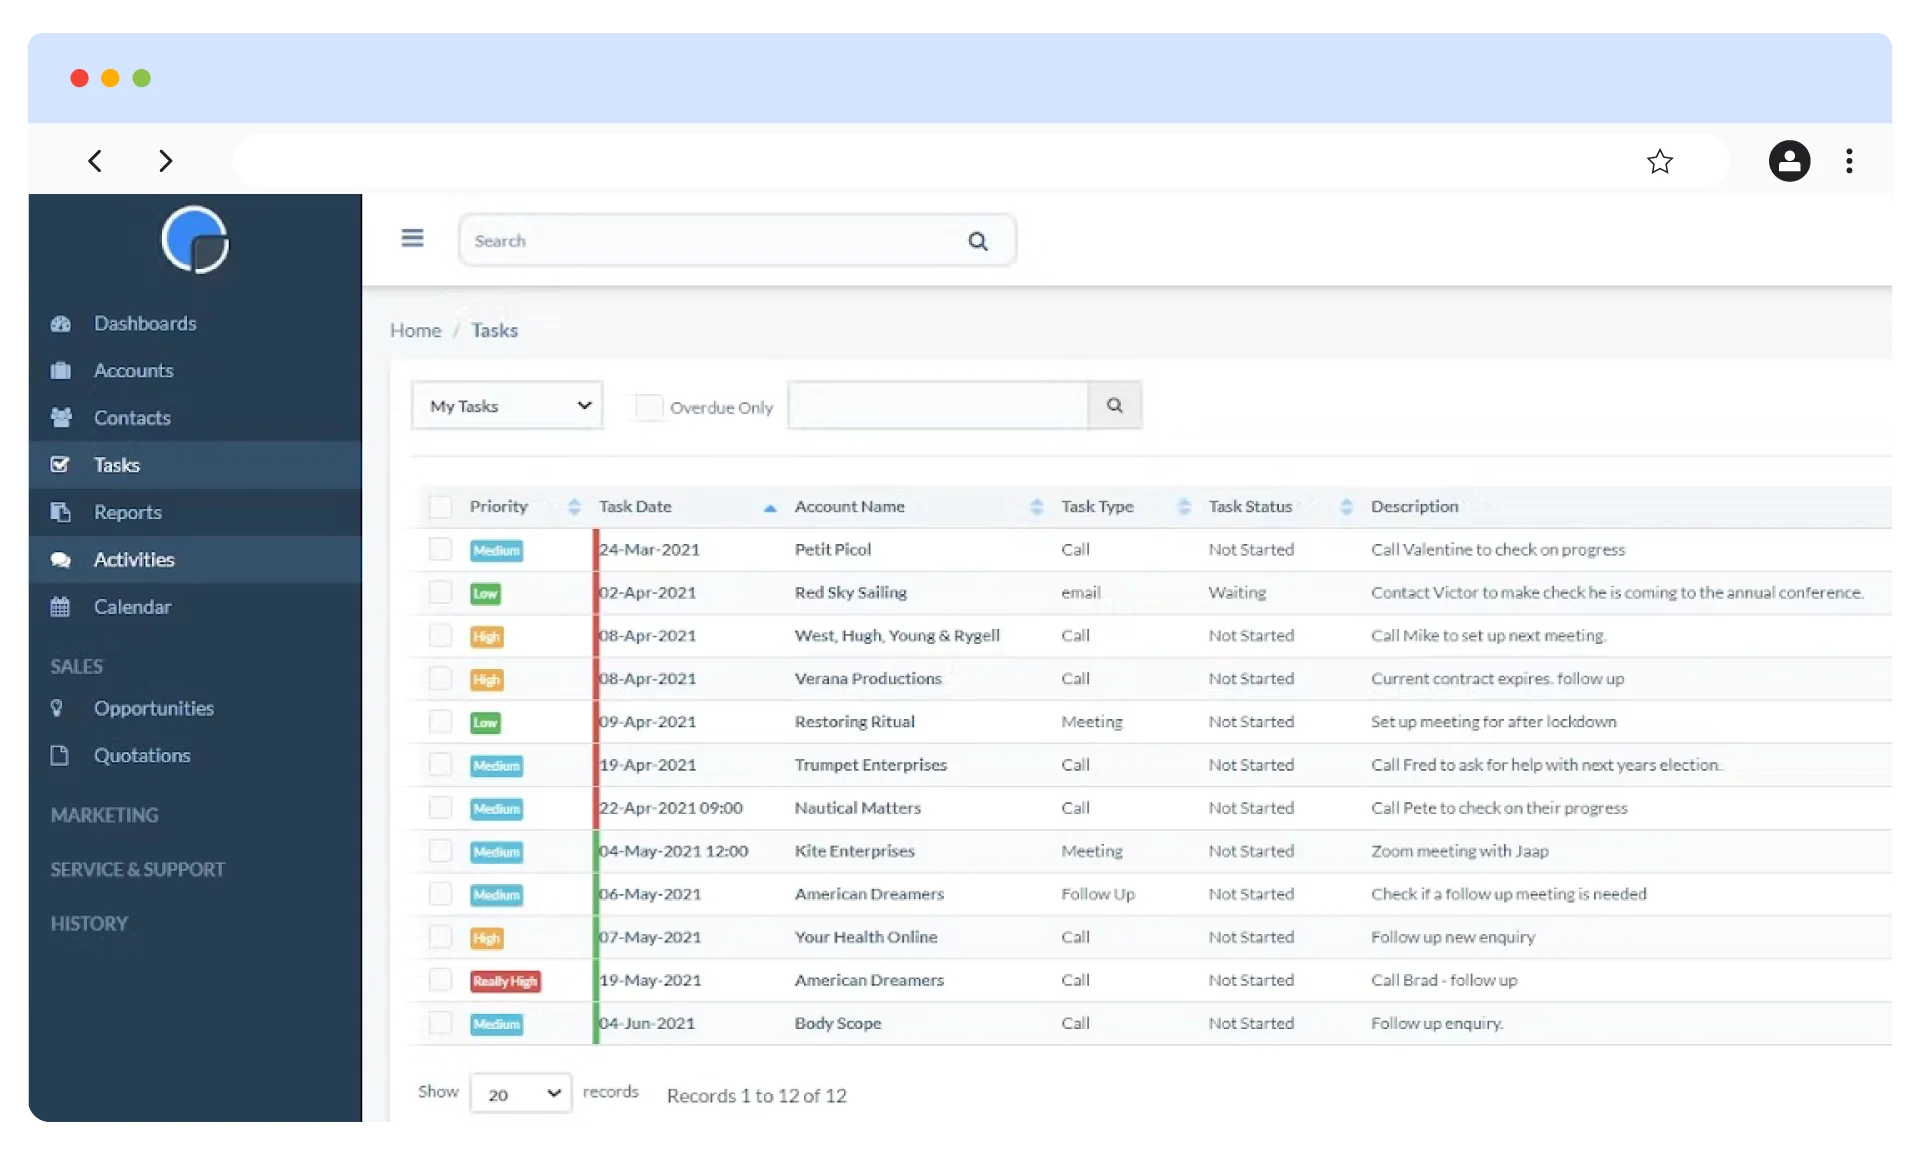Open the My Tasks dropdown
Viewport: 1920px width, 1149px height.
point(506,405)
